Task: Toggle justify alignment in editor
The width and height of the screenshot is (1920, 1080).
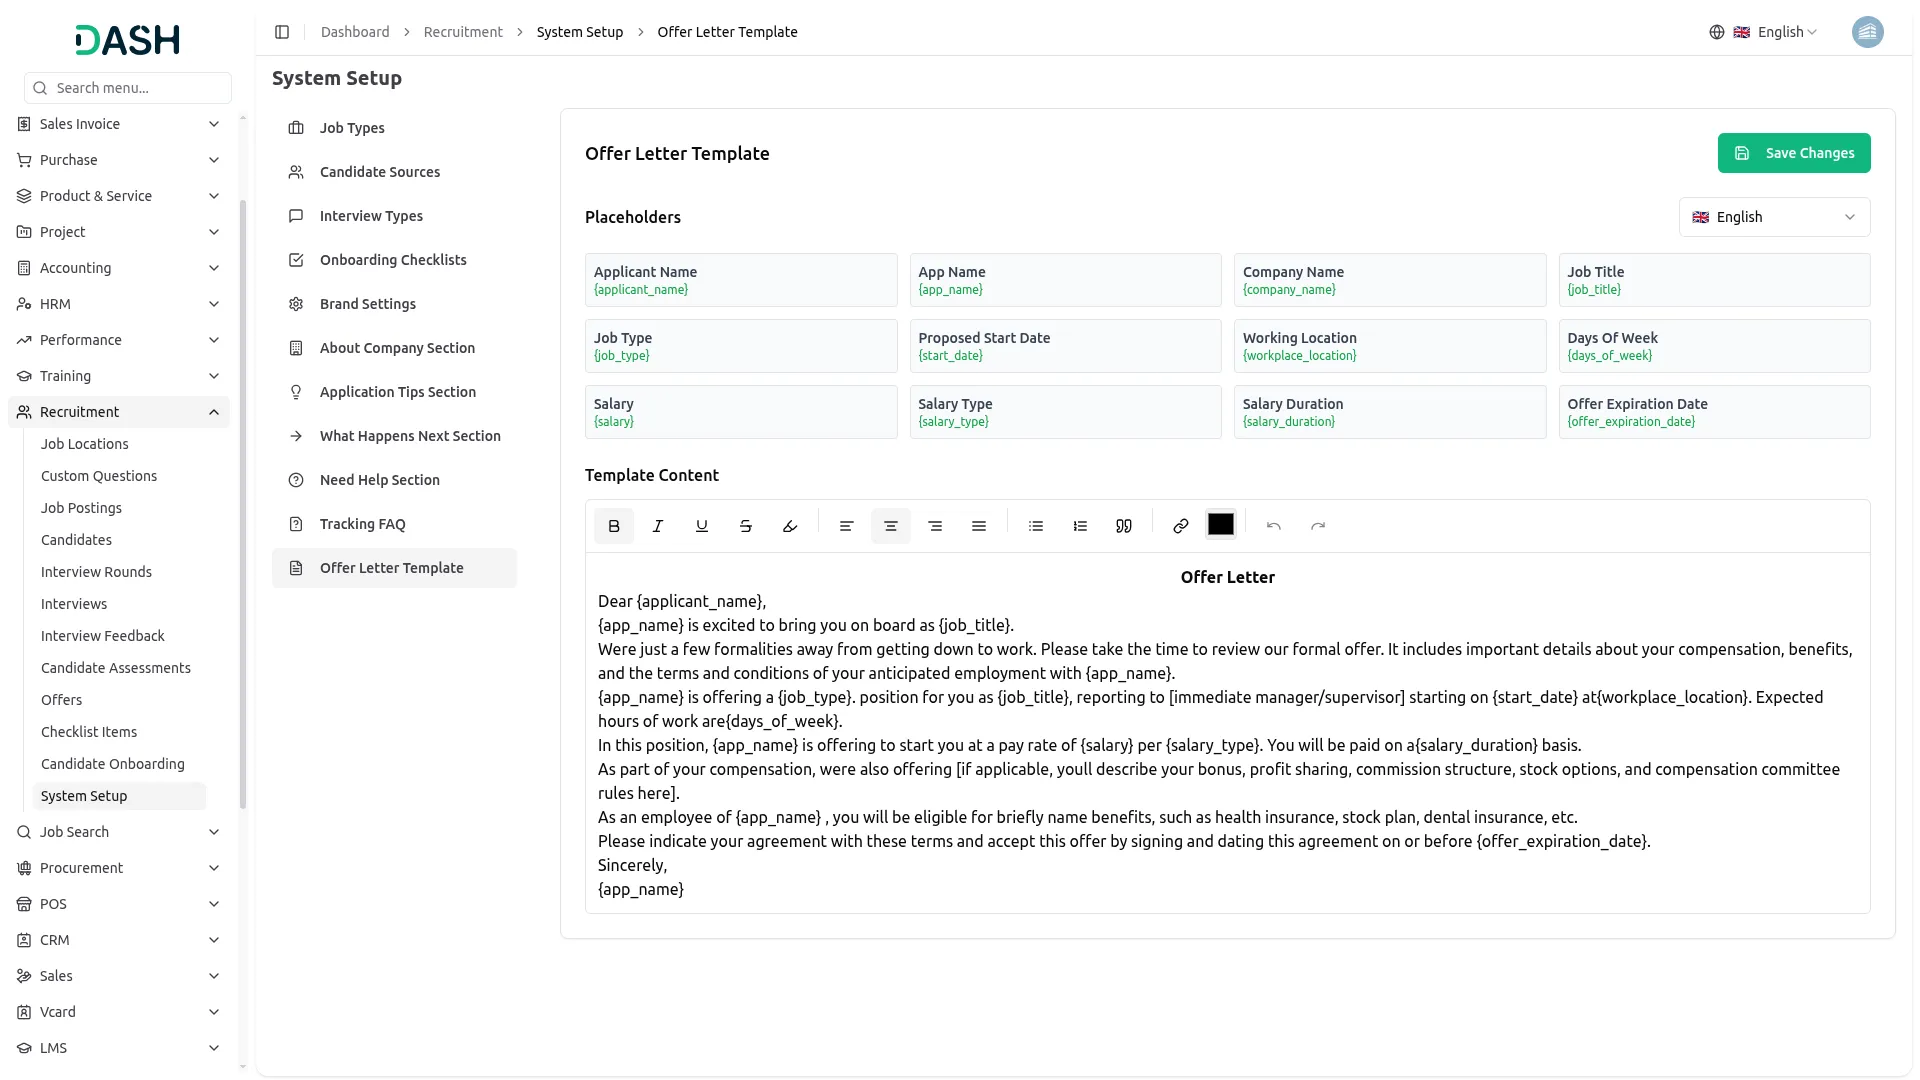Action: point(979,526)
